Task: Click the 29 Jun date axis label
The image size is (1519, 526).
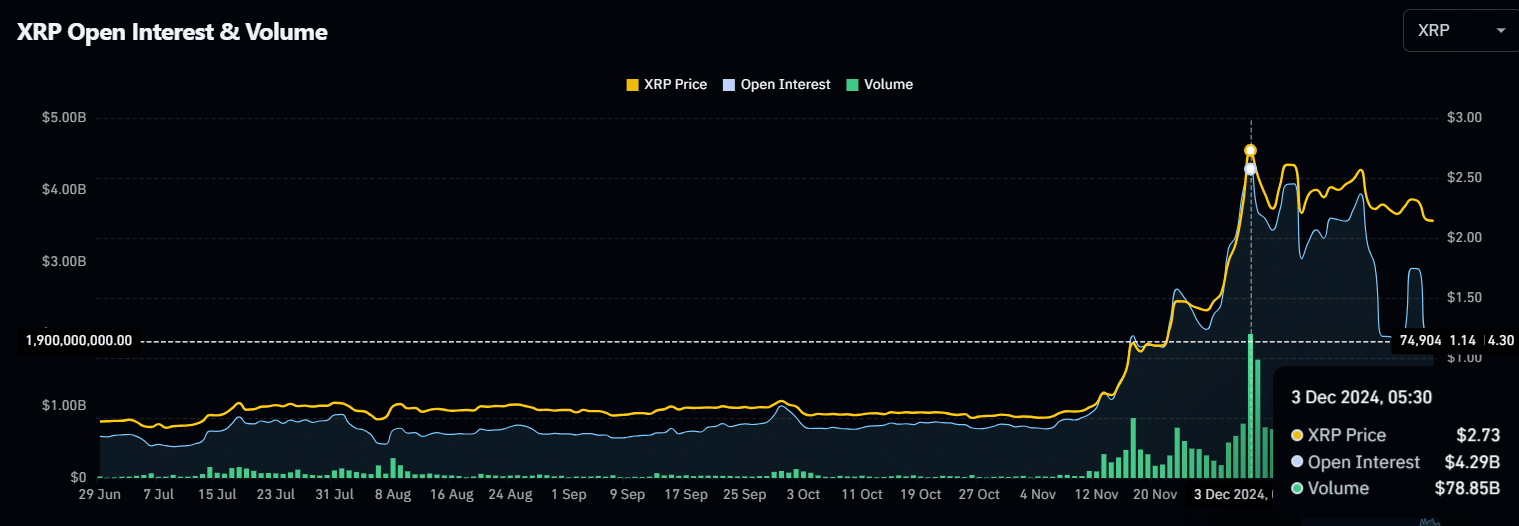Action: [x=99, y=495]
